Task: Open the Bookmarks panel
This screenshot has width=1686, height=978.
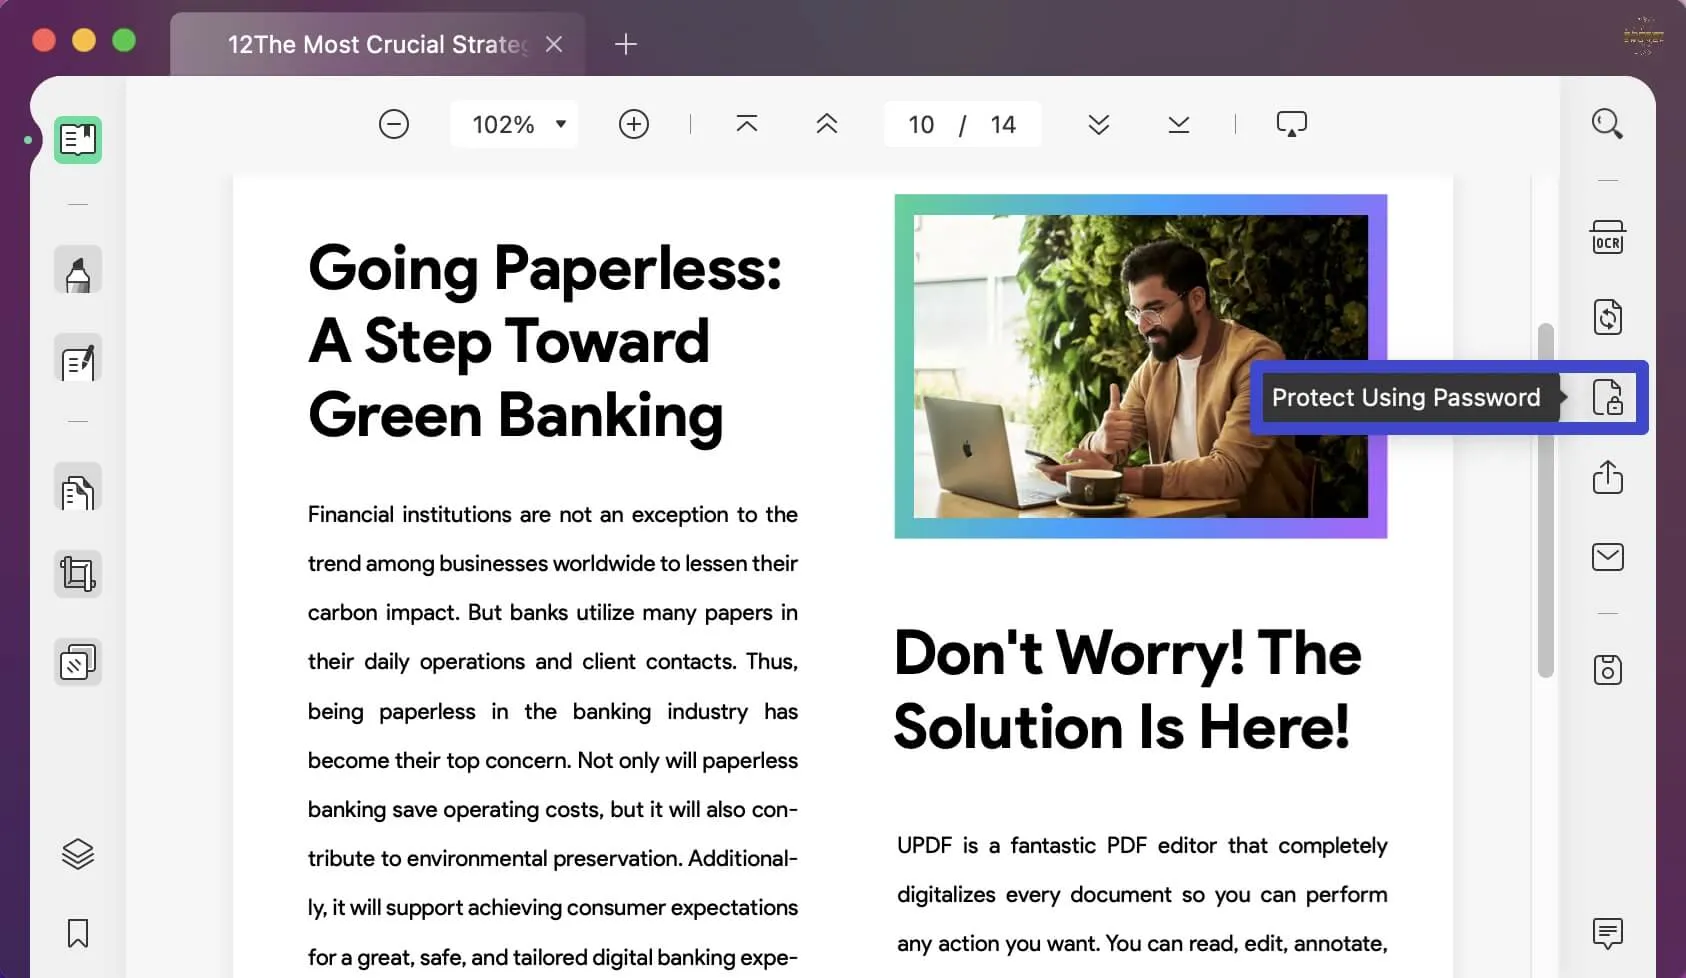Action: (x=78, y=933)
